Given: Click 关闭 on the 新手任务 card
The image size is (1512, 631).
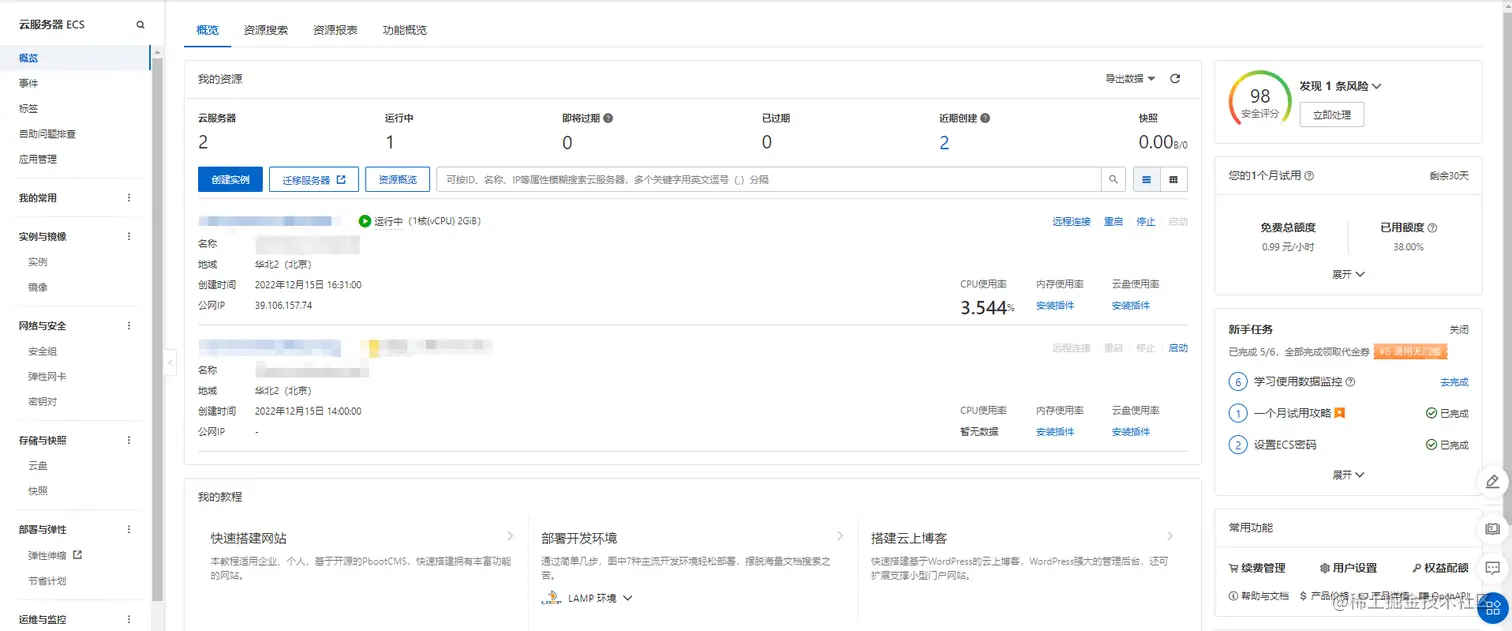Looking at the screenshot, I should [1459, 330].
